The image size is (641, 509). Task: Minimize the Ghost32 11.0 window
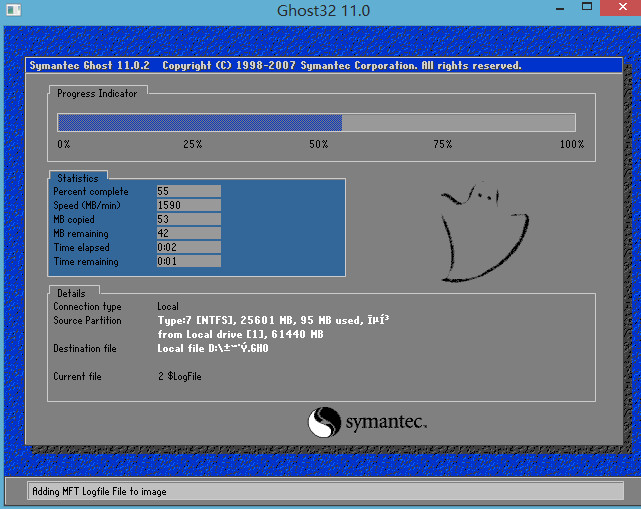560,8
